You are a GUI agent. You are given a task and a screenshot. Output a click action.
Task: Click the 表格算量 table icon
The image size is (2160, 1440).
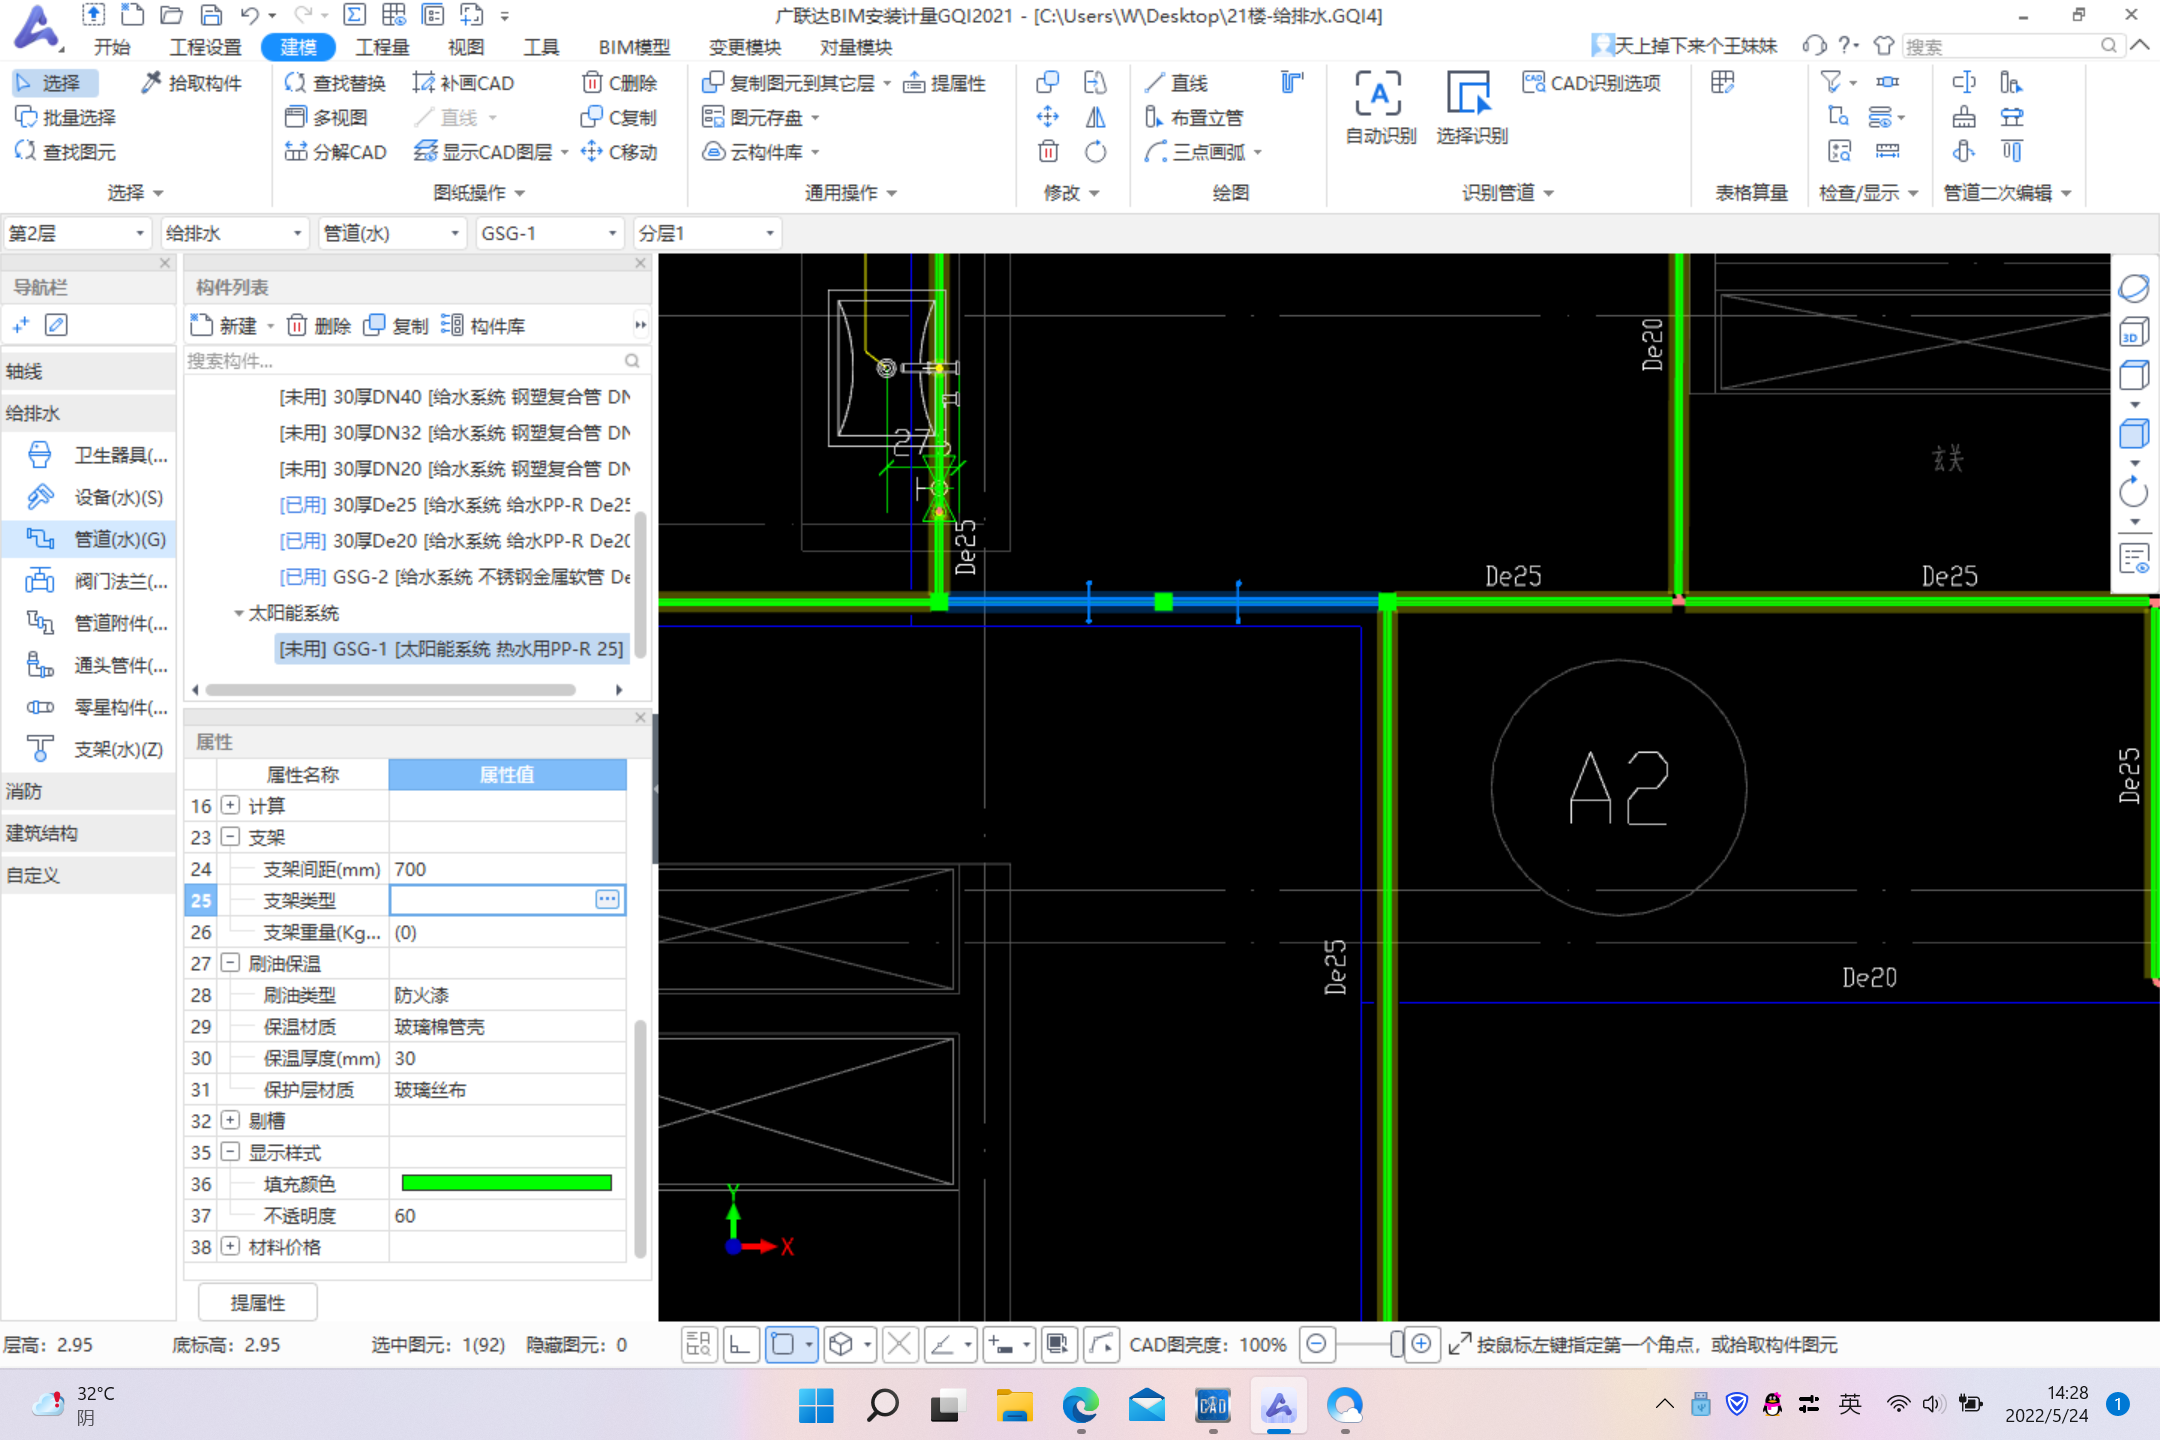tap(1722, 83)
